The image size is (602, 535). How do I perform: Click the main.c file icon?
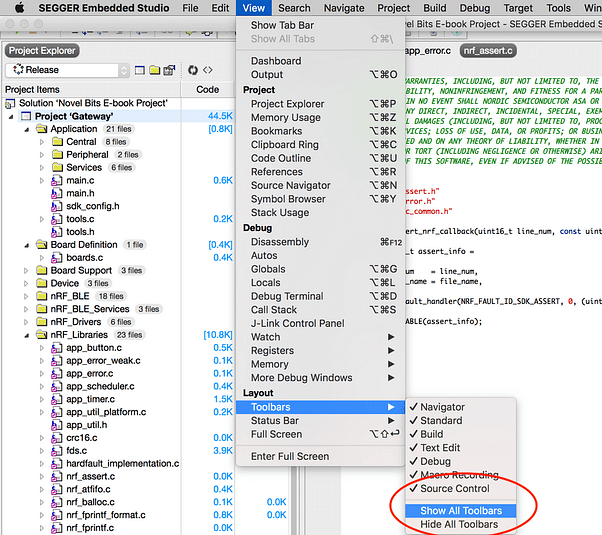(56, 181)
